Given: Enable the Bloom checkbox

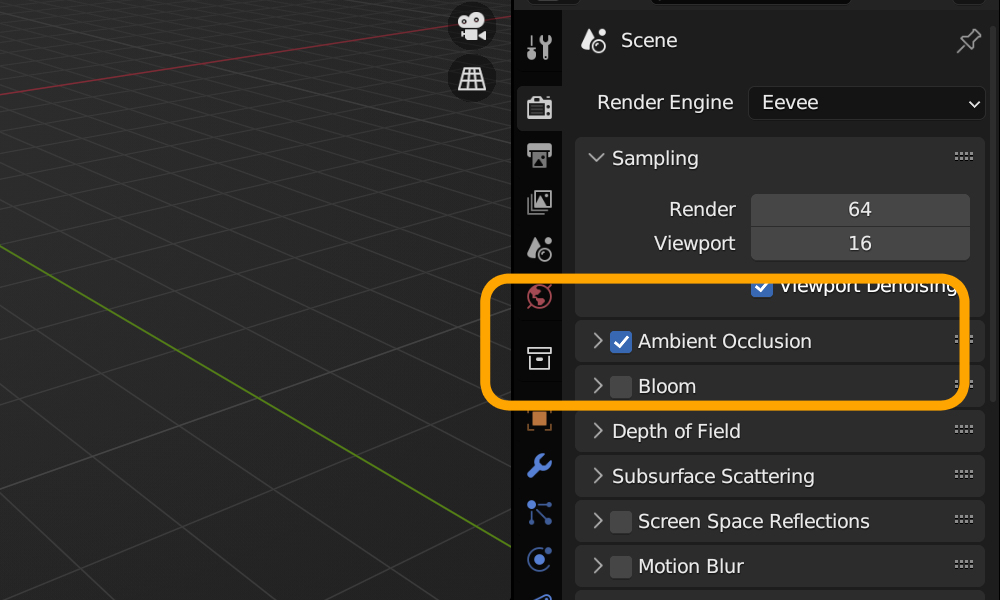Looking at the screenshot, I should pyautogui.click(x=621, y=386).
